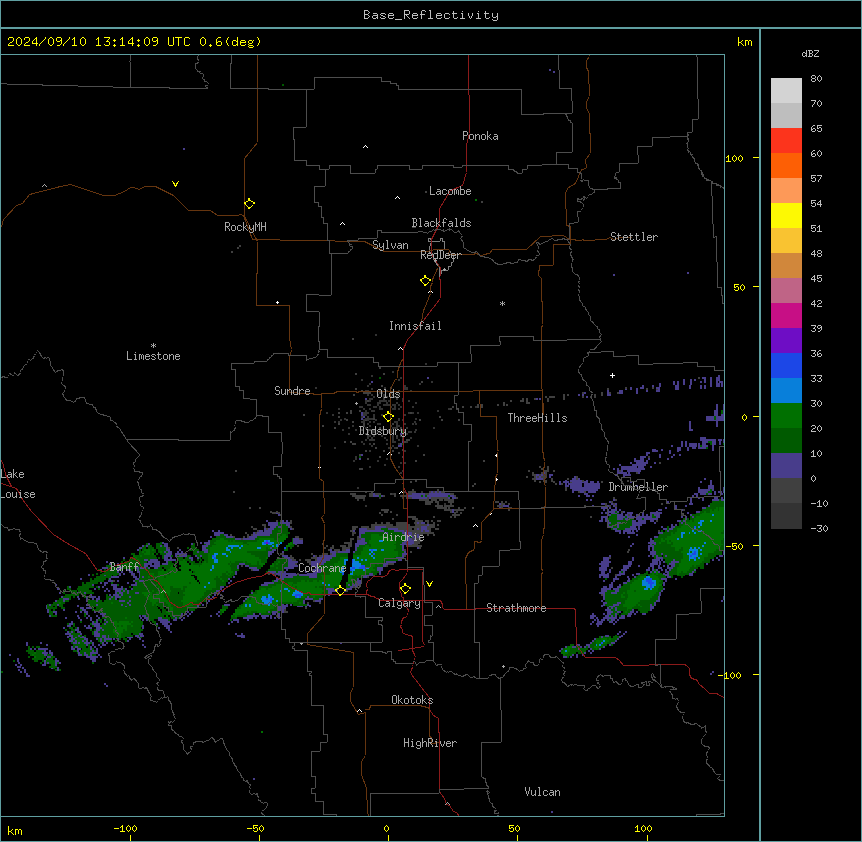Click the yellow diamond marker above Calgary
The width and height of the screenshot is (862, 842).
click(405, 589)
